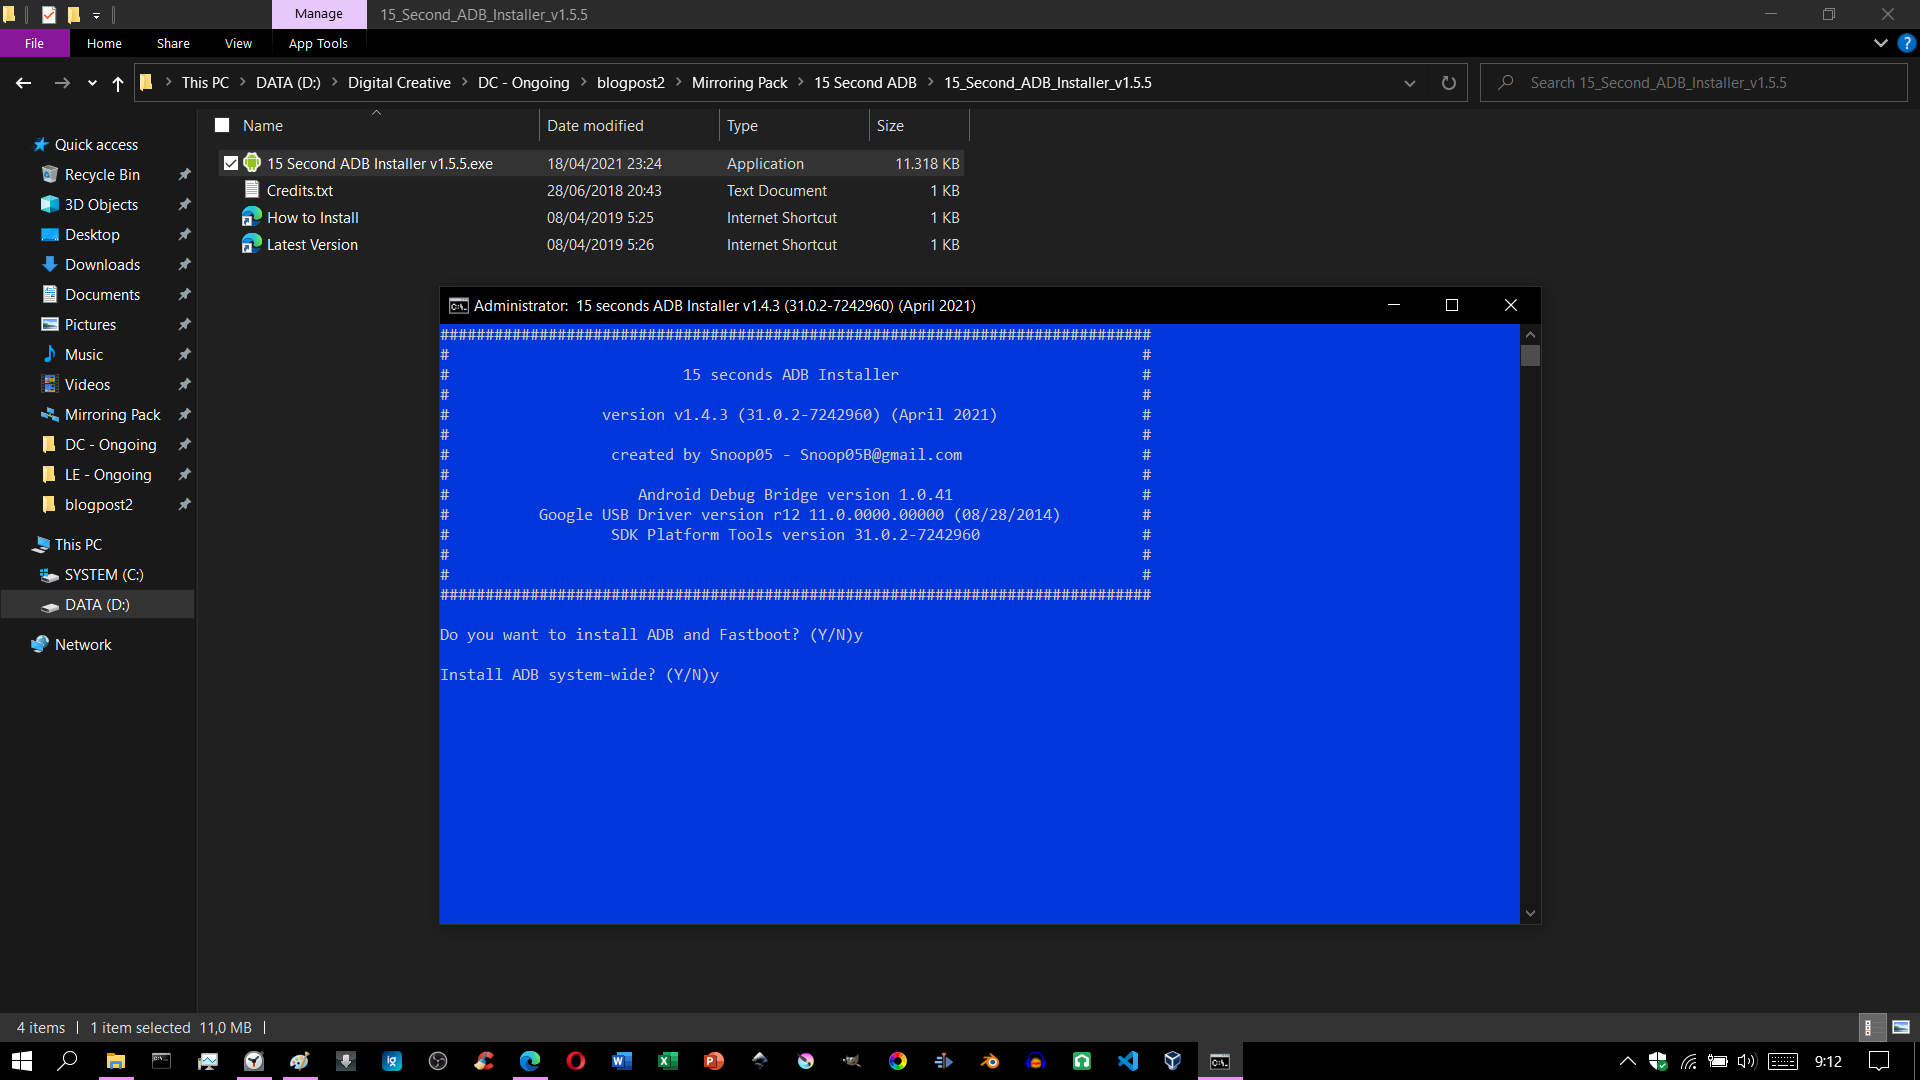Open Network in the navigation pane
This screenshot has width=1920, height=1080.
(x=82, y=644)
